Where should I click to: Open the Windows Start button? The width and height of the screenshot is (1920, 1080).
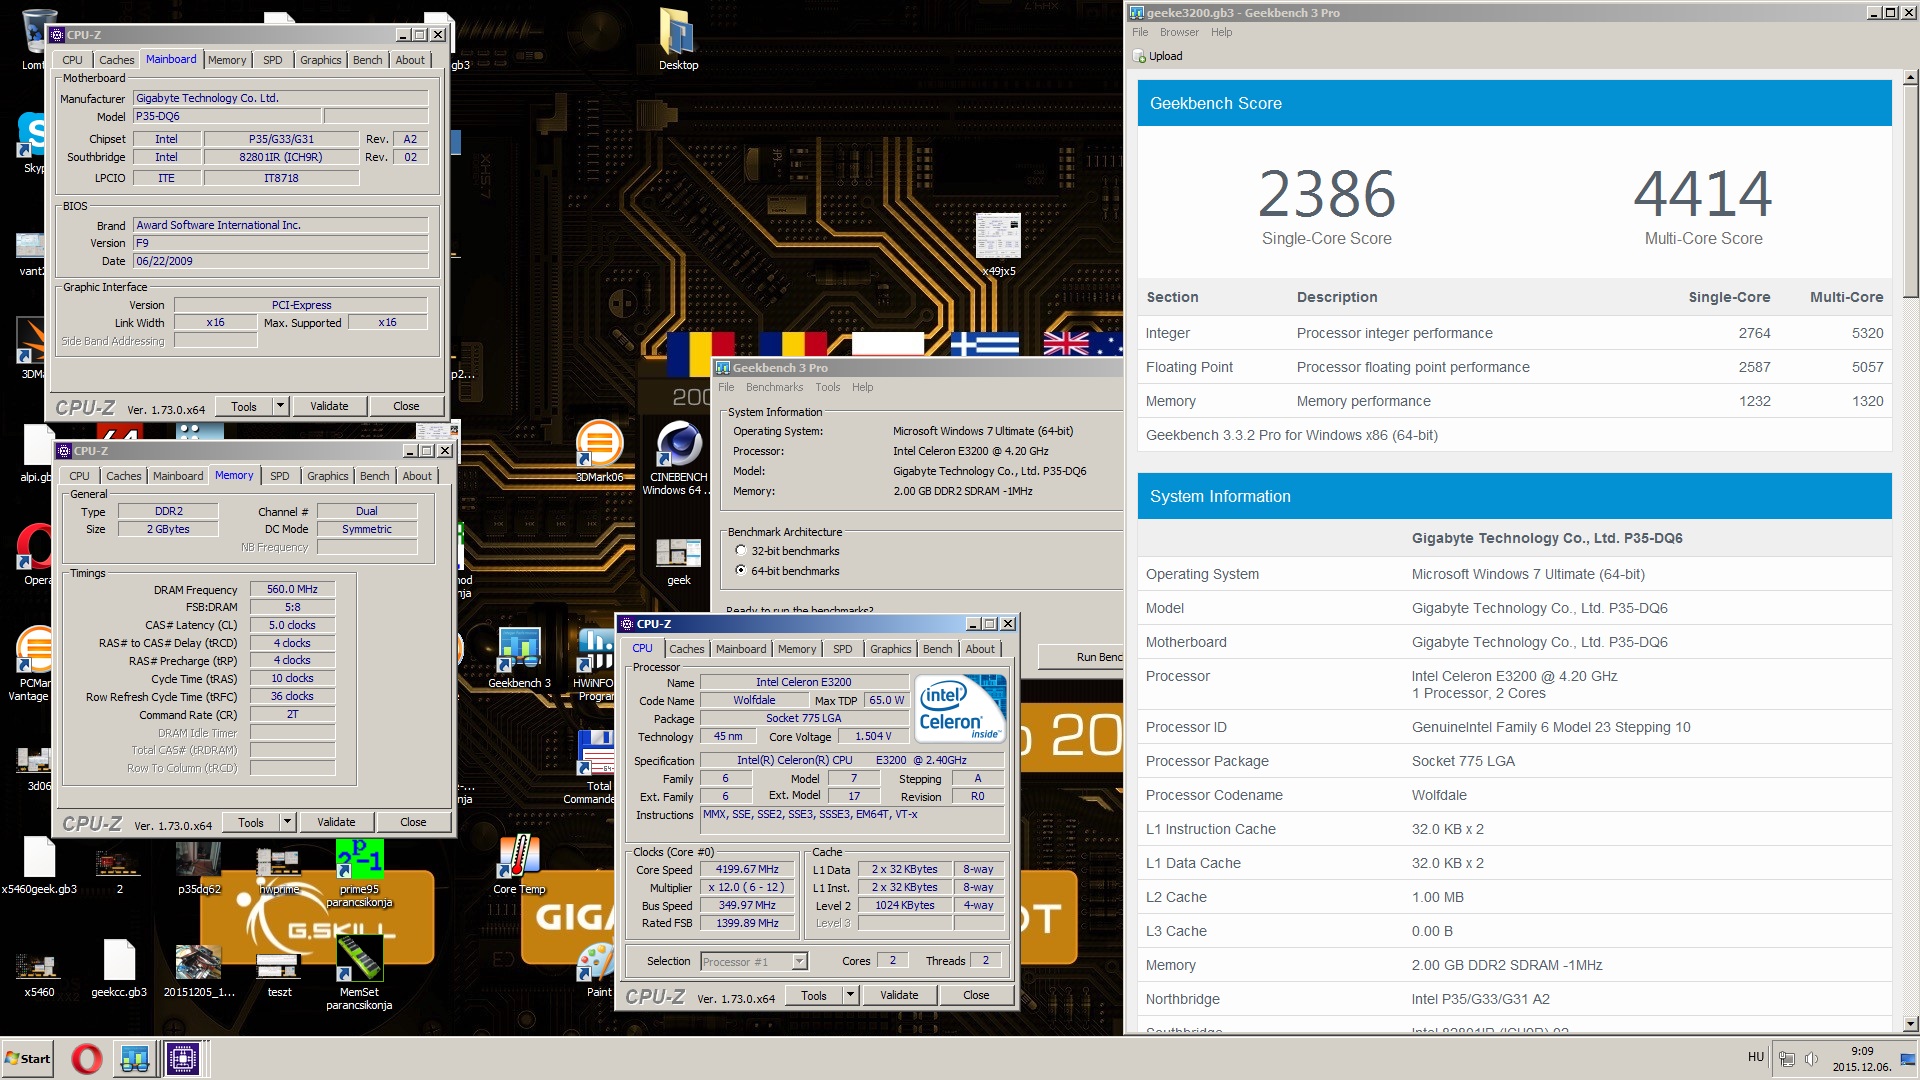(28, 1059)
